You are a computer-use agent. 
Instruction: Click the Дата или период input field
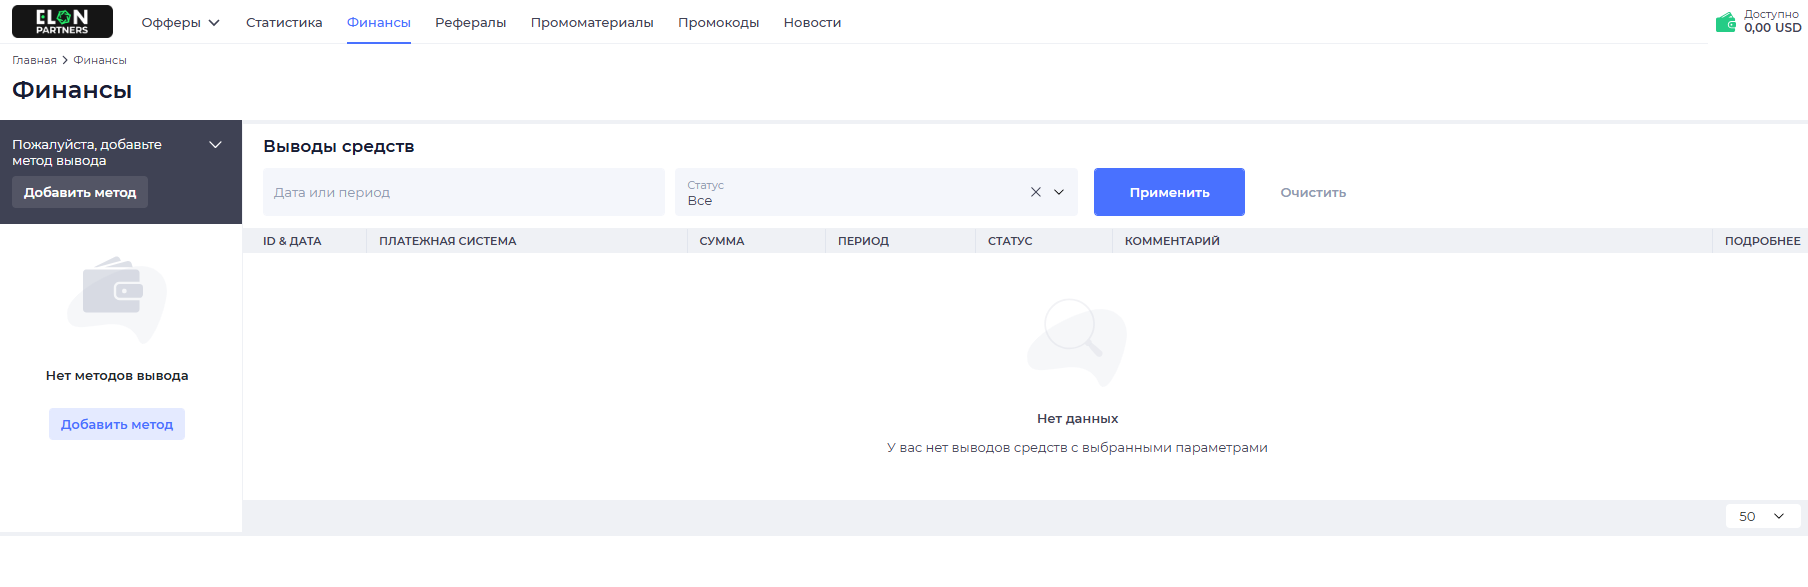point(464,192)
